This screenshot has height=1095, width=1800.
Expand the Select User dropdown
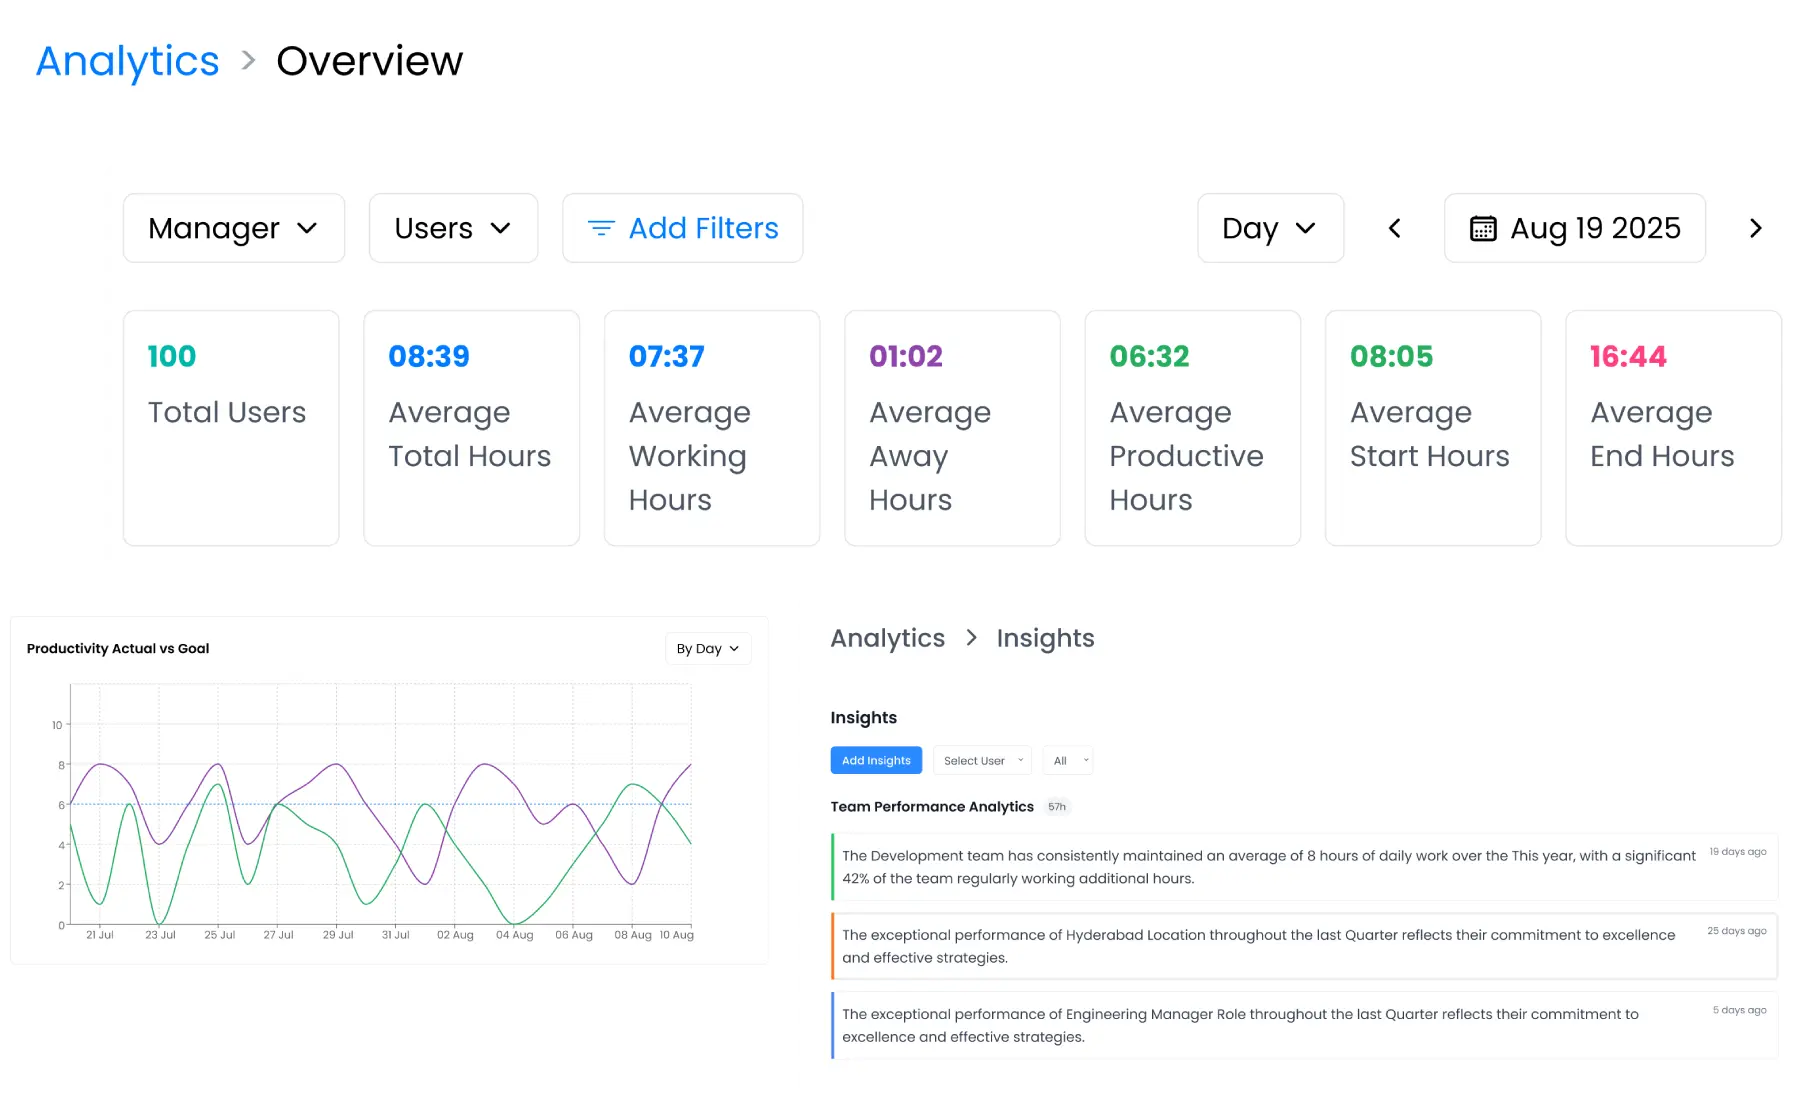981,760
